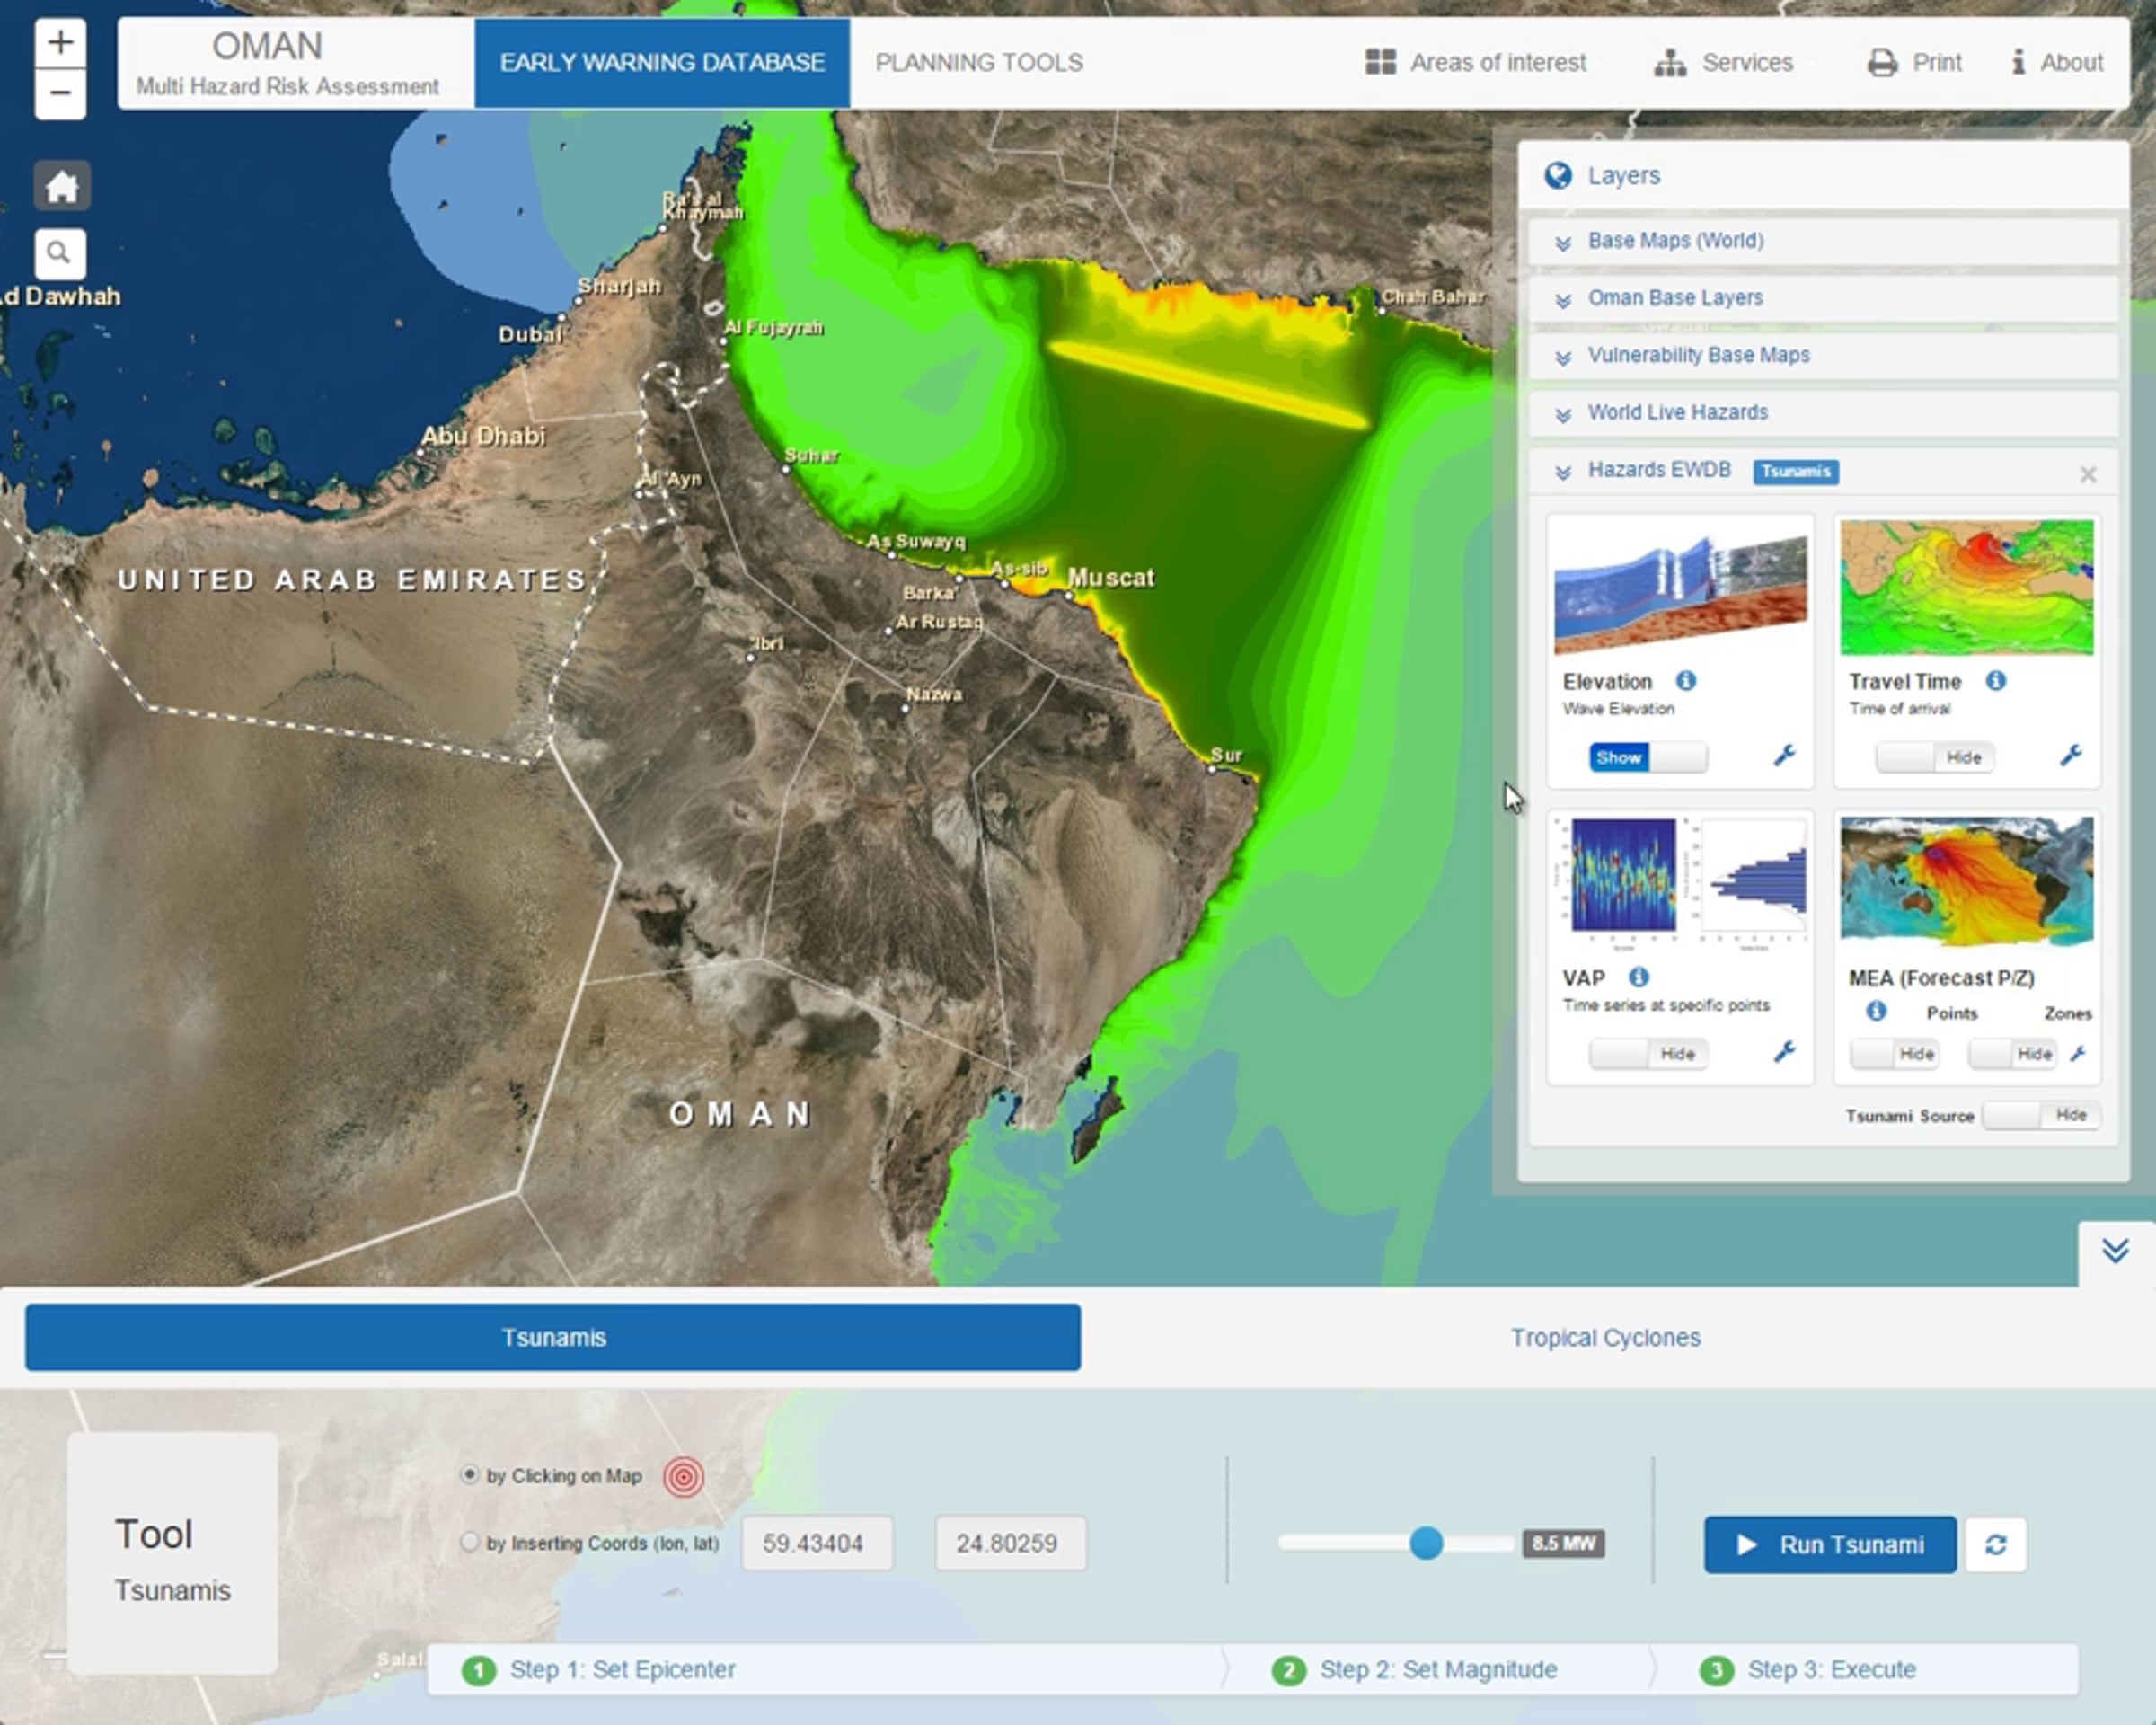The height and width of the screenshot is (1725, 2156).
Task: Expand the Base Maps (World) section
Action: (1675, 241)
